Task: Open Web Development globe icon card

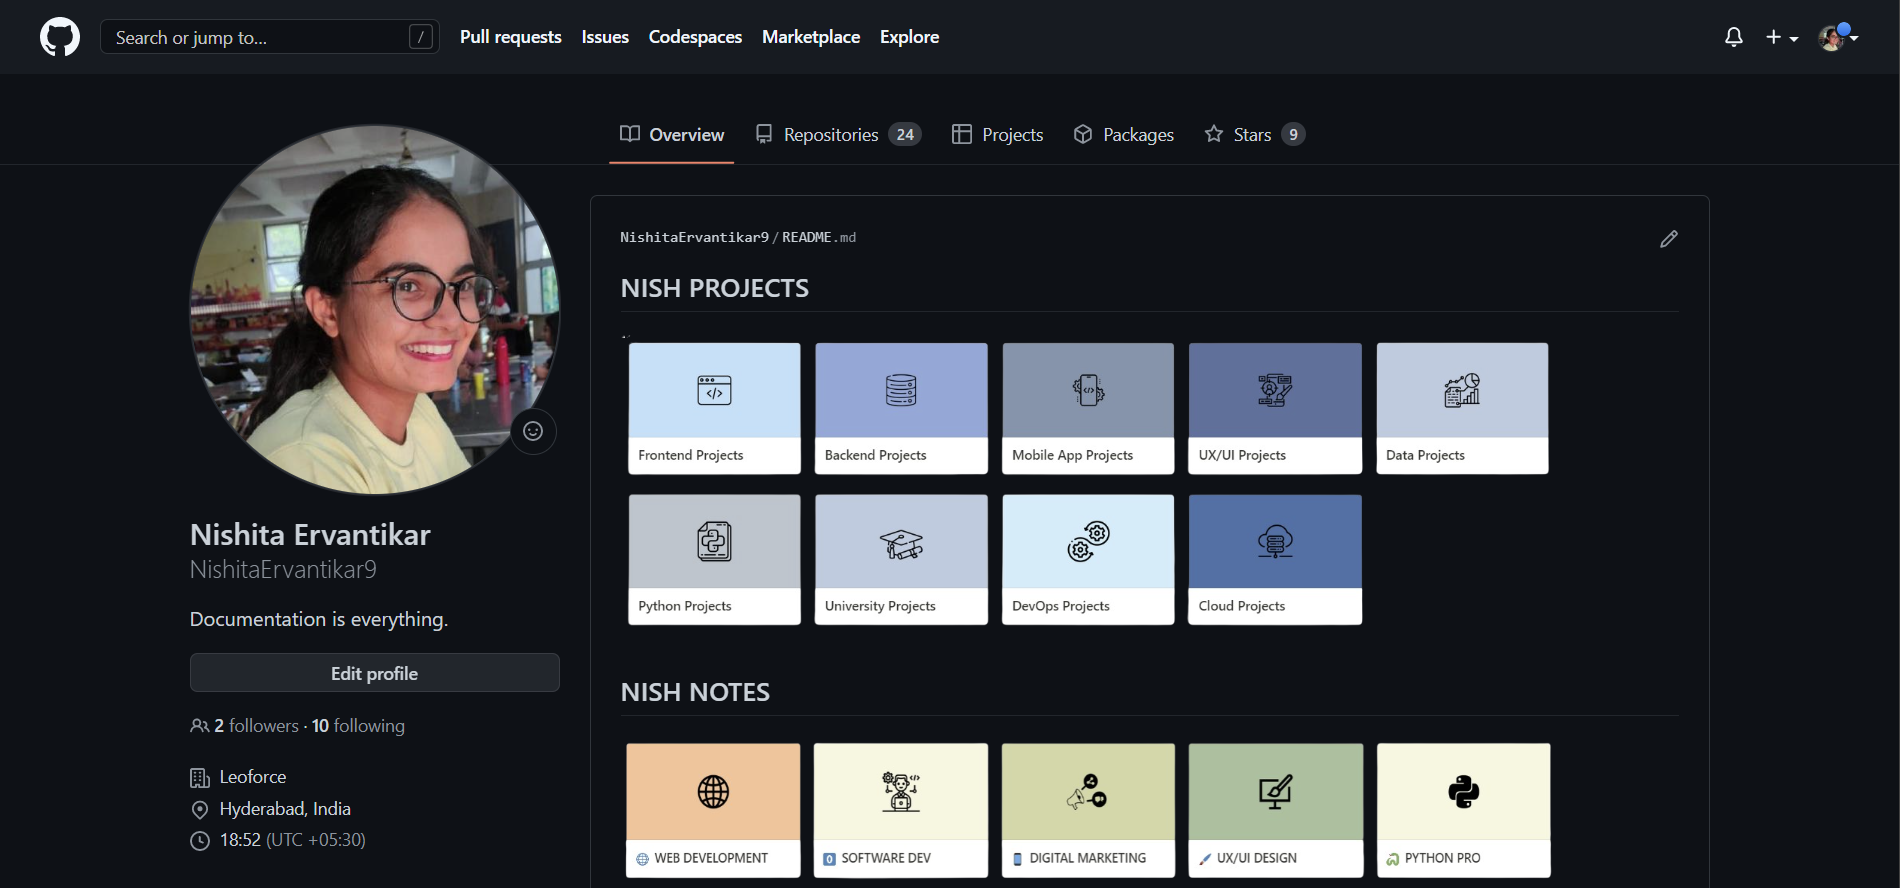Action: click(x=713, y=792)
